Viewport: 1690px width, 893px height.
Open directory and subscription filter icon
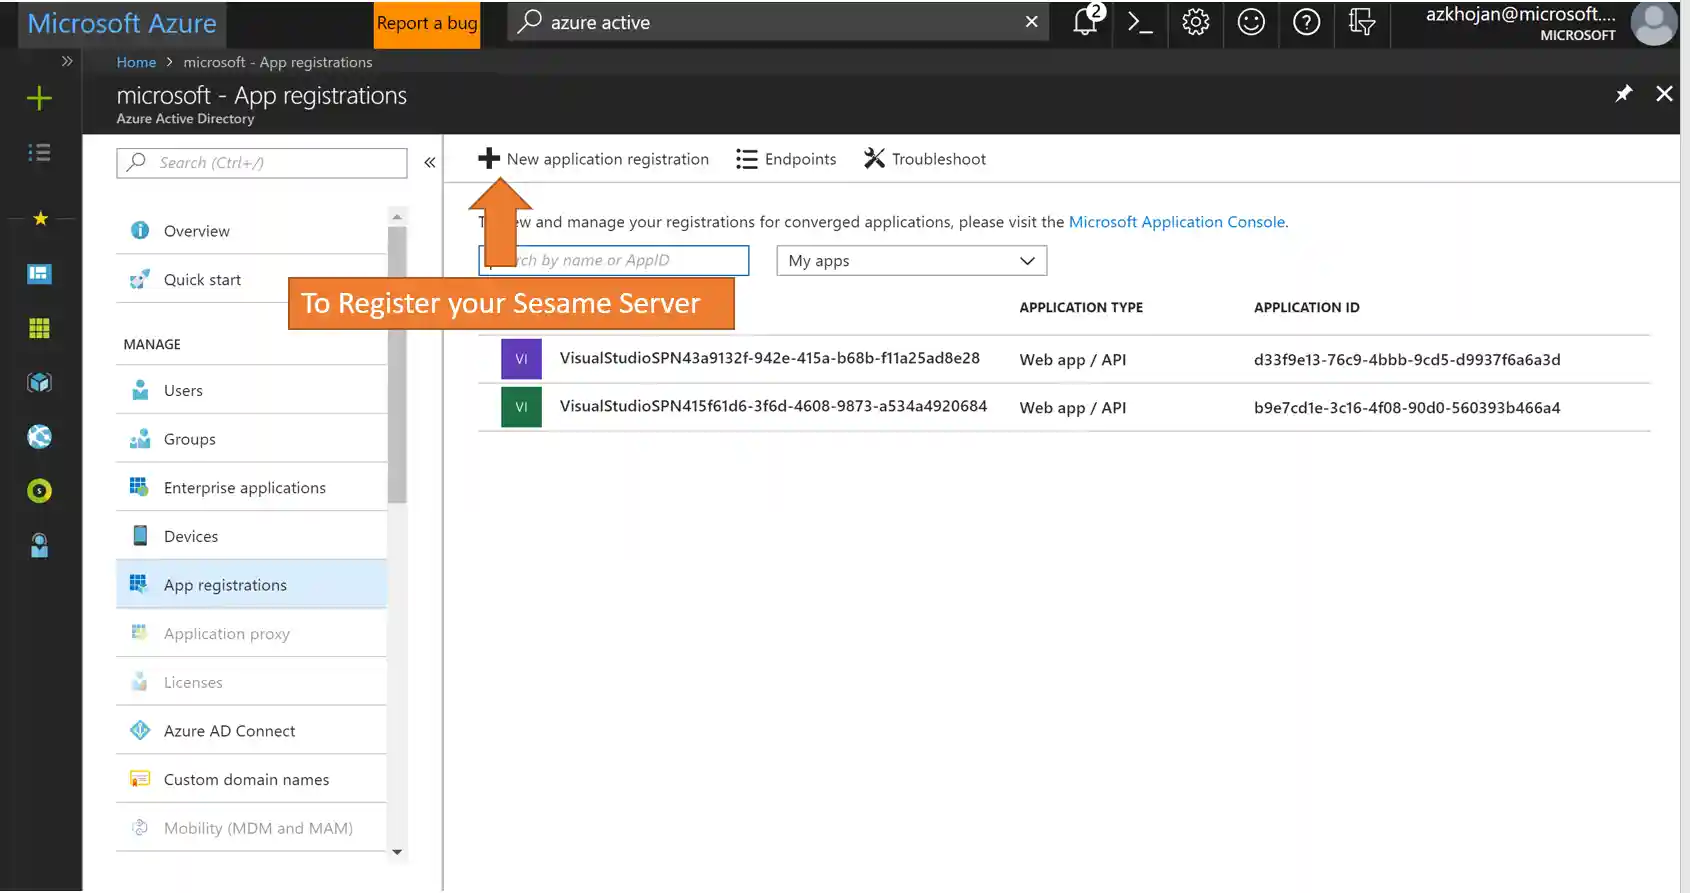(x=1361, y=22)
